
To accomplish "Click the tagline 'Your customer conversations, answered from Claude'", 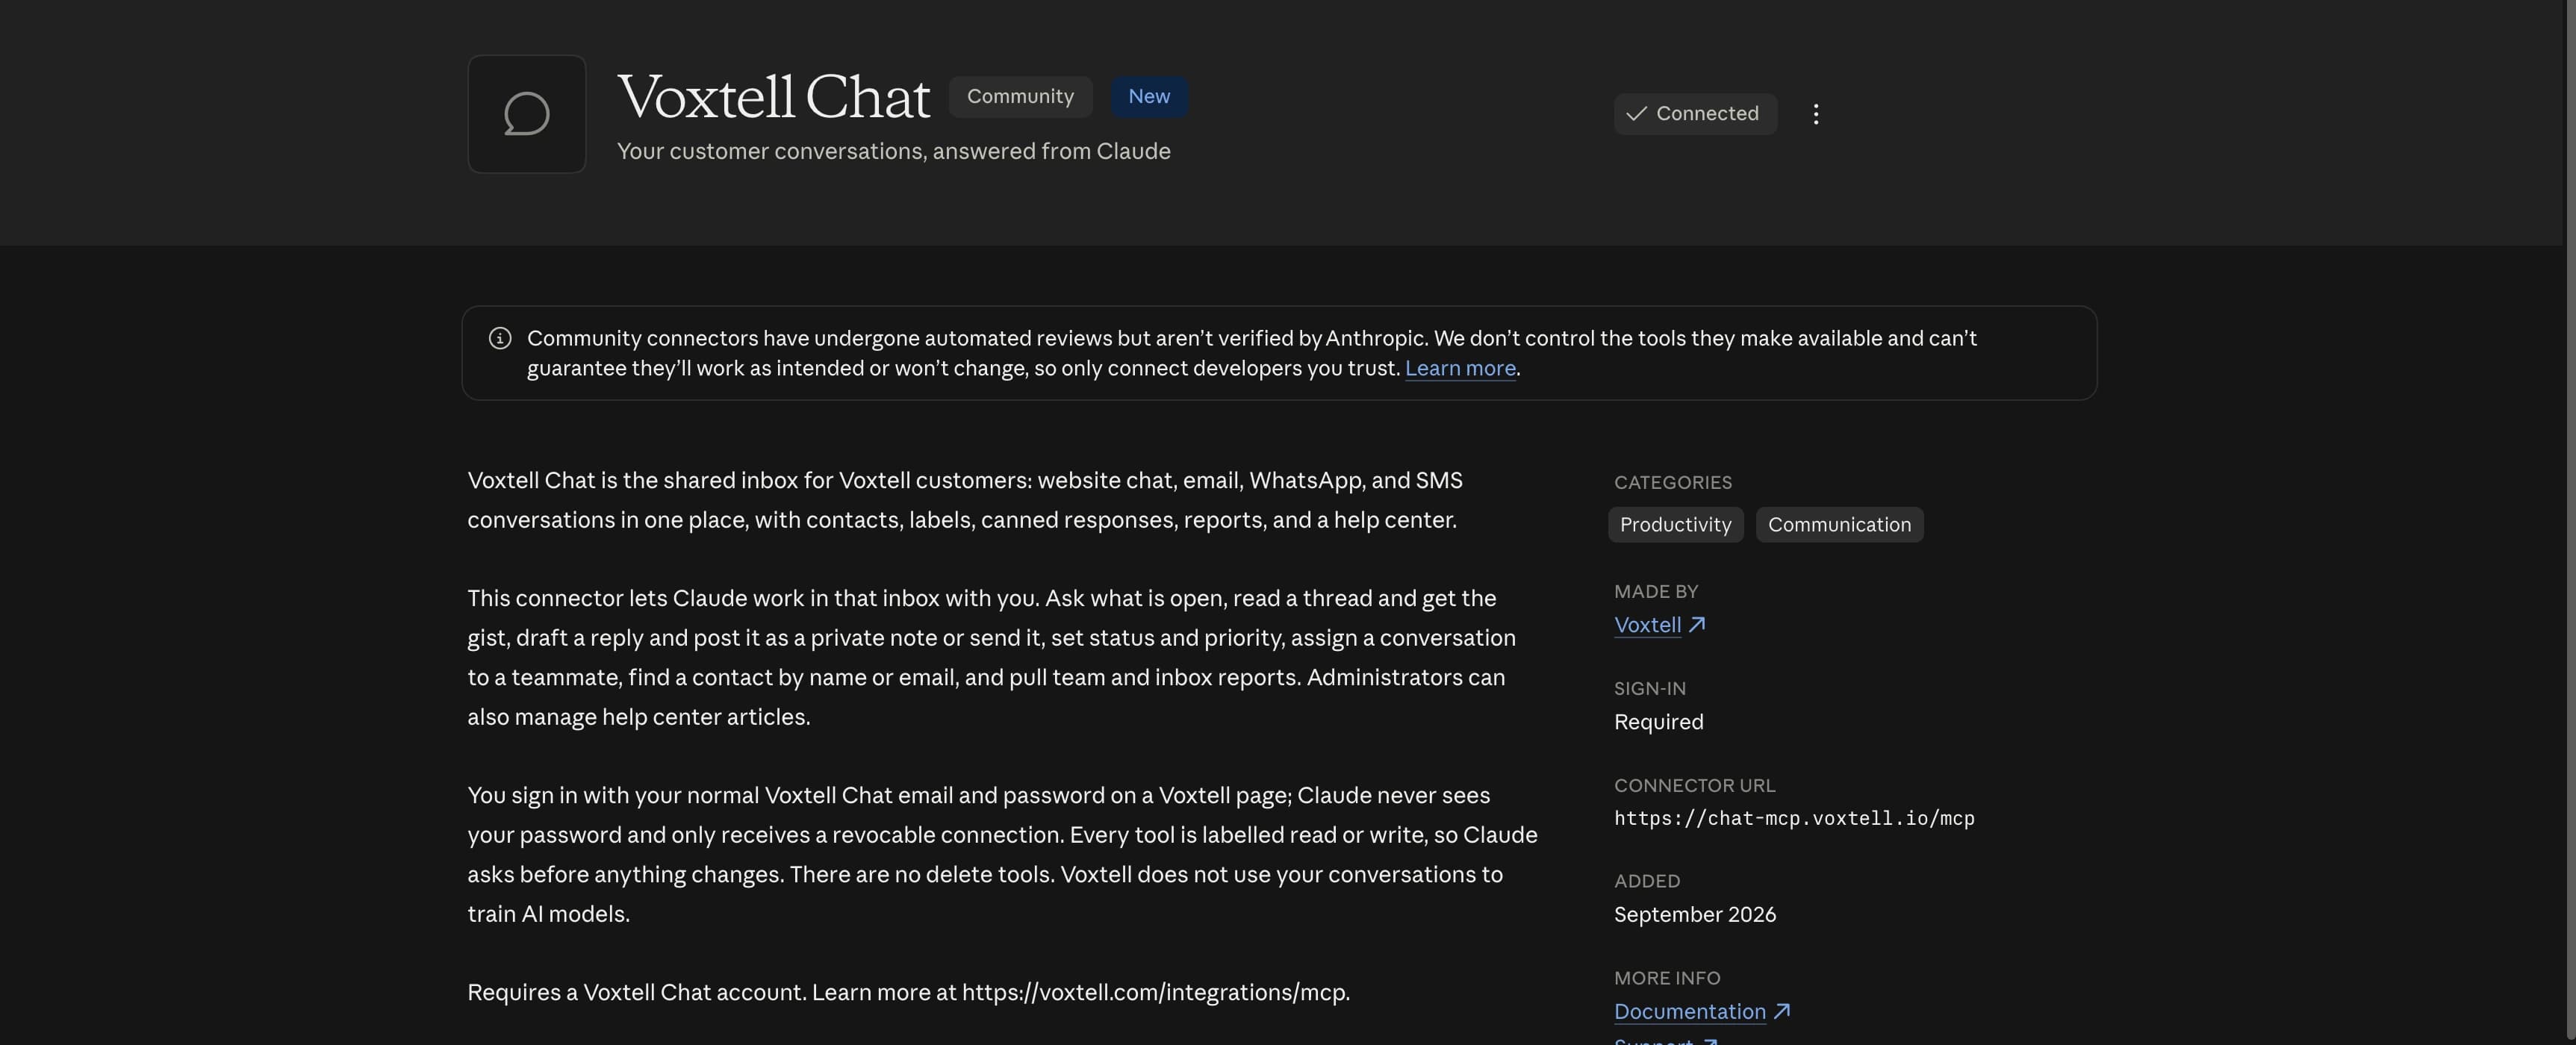I will 893,151.
